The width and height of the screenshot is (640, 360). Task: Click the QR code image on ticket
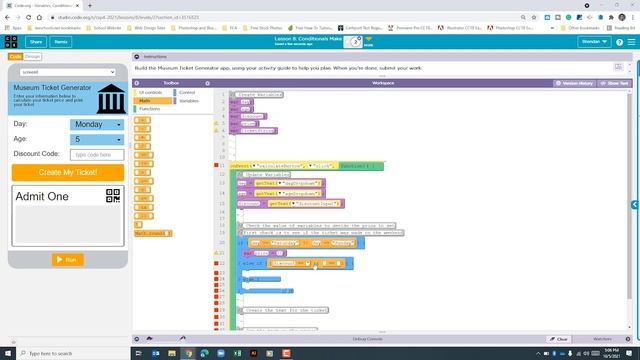point(113,196)
